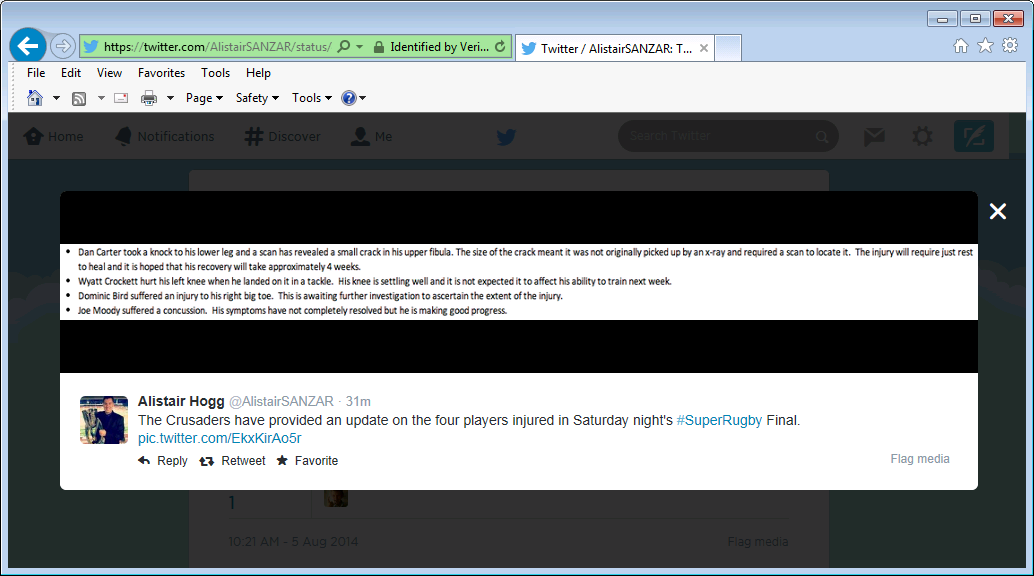Screen dimensions: 1034x576
Task: Open the View menu
Action: pyautogui.click(x=109, y=73)
